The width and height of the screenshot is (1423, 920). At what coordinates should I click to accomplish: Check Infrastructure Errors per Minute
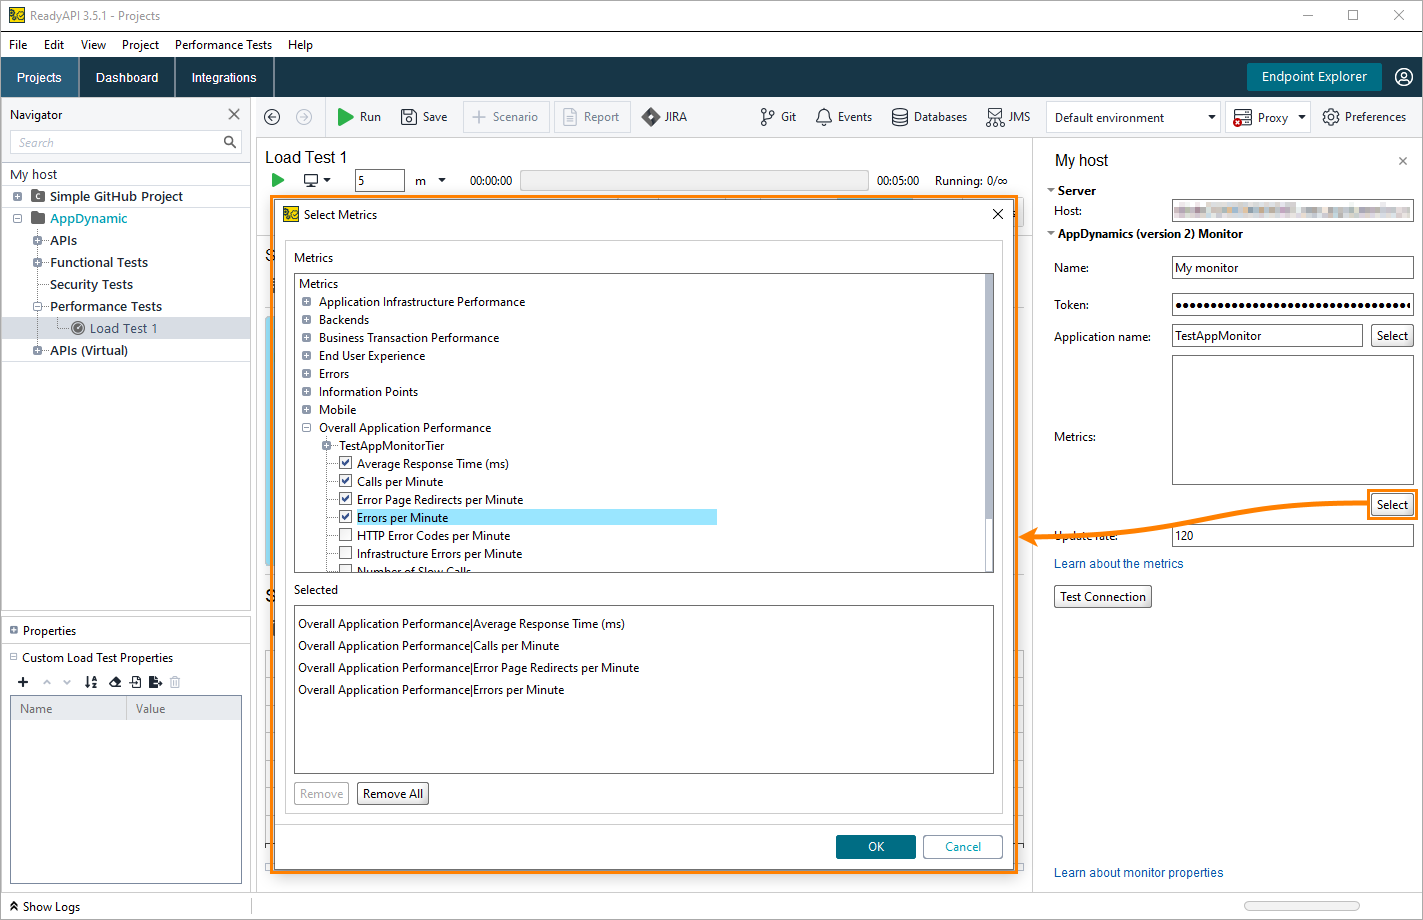tap(345, 553)
